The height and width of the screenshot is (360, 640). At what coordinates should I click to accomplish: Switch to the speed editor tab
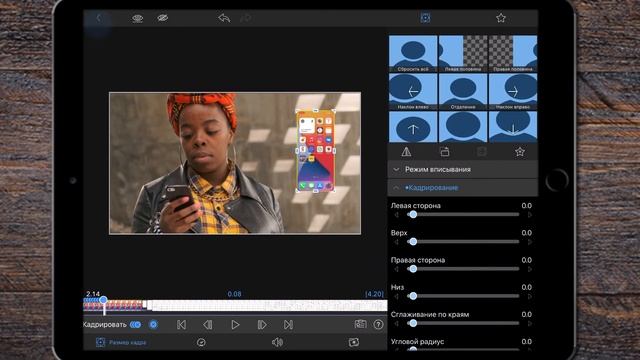click(201, 342)
